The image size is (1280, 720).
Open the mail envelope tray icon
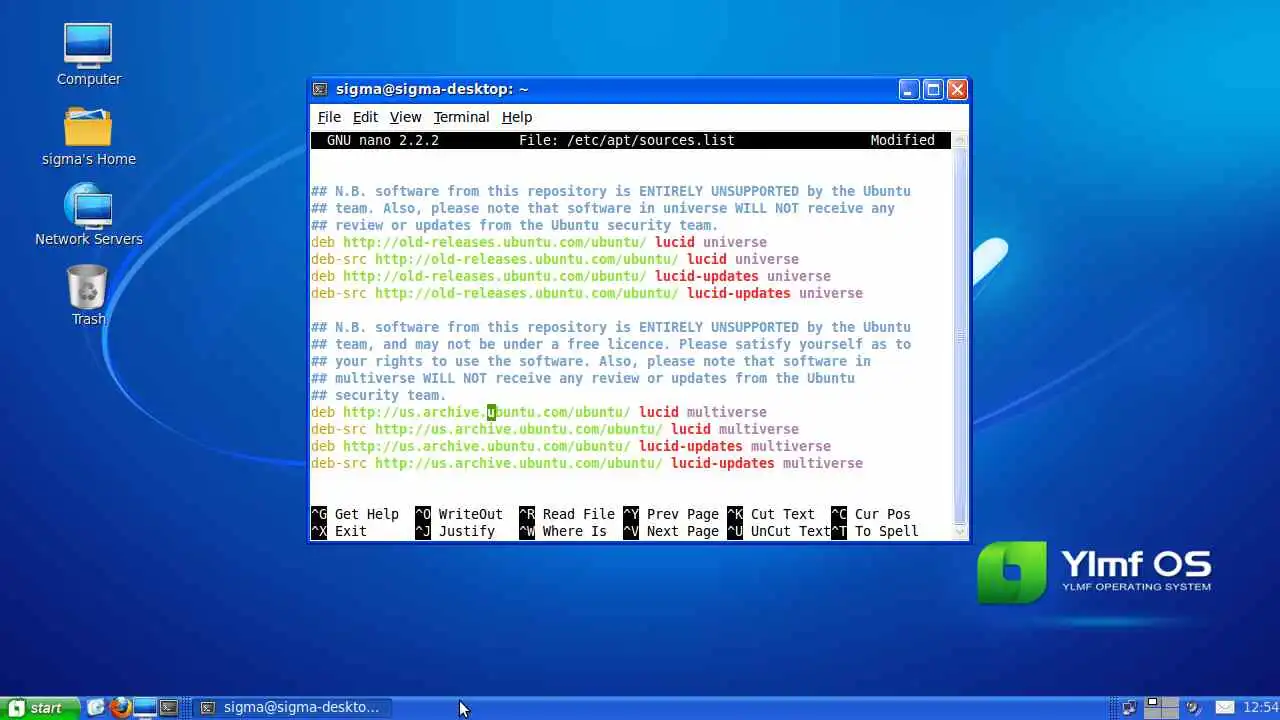[1225, 708]
